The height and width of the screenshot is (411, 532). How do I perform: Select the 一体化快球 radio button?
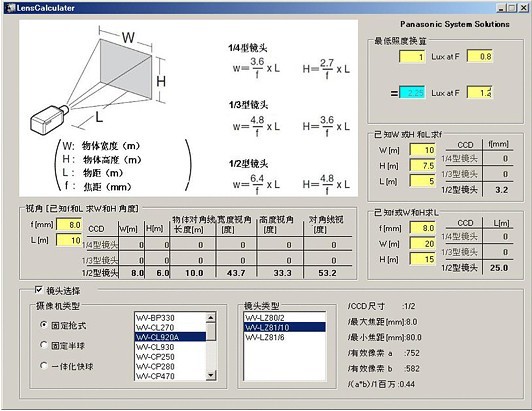pos(44,366)
